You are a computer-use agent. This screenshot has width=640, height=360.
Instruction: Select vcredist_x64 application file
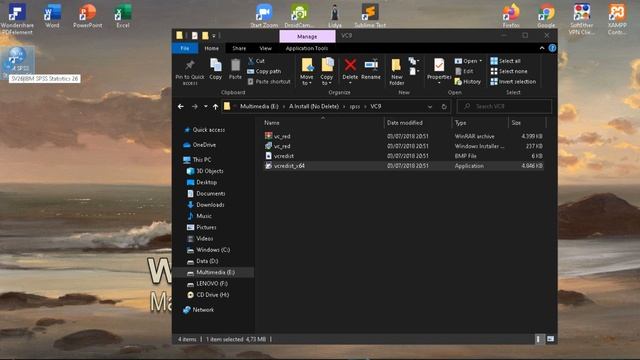(x=403, y=166)
